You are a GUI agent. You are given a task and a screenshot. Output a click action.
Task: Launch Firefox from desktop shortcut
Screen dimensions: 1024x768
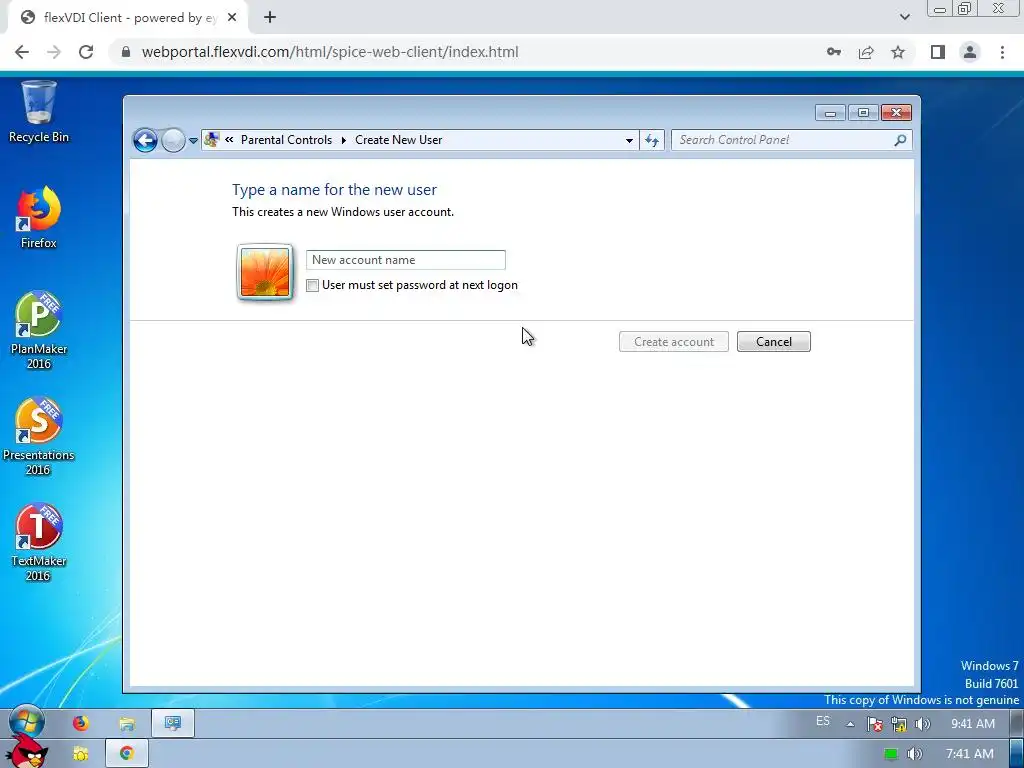click(x=39, y=217)
